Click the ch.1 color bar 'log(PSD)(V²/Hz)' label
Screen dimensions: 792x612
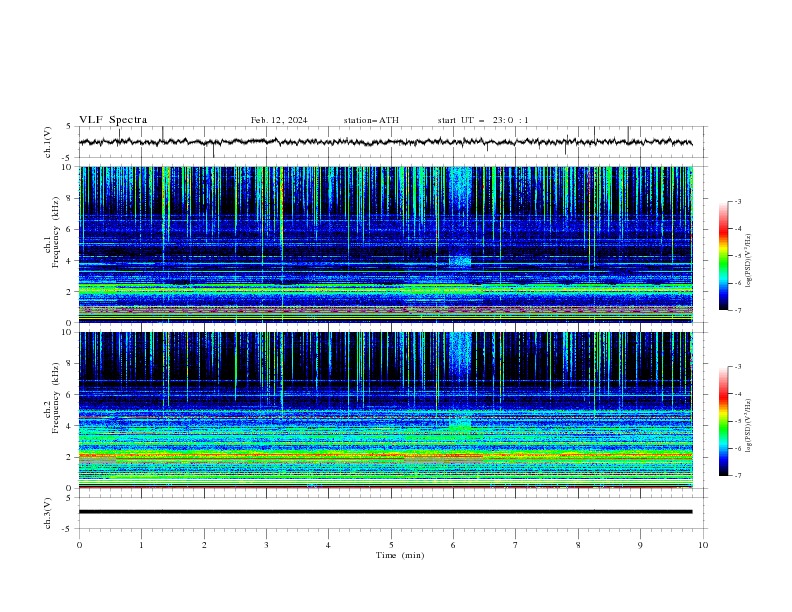pos(749,261)
